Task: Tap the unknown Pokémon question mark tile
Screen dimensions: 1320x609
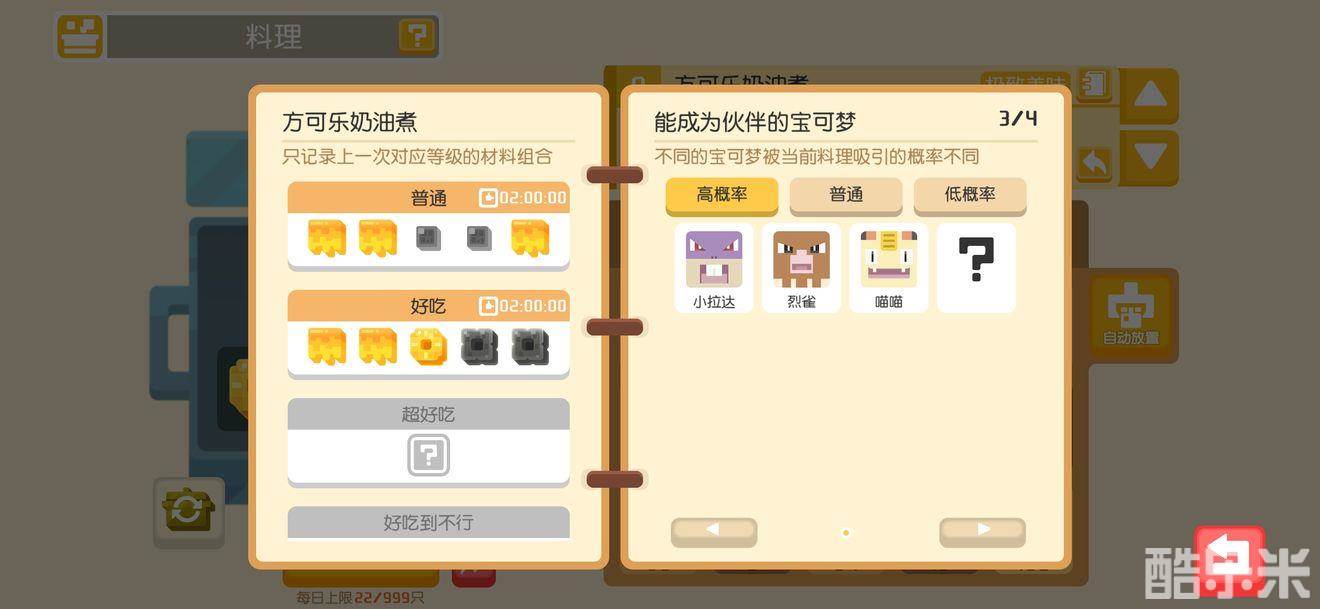Action: tap(976, 268)
